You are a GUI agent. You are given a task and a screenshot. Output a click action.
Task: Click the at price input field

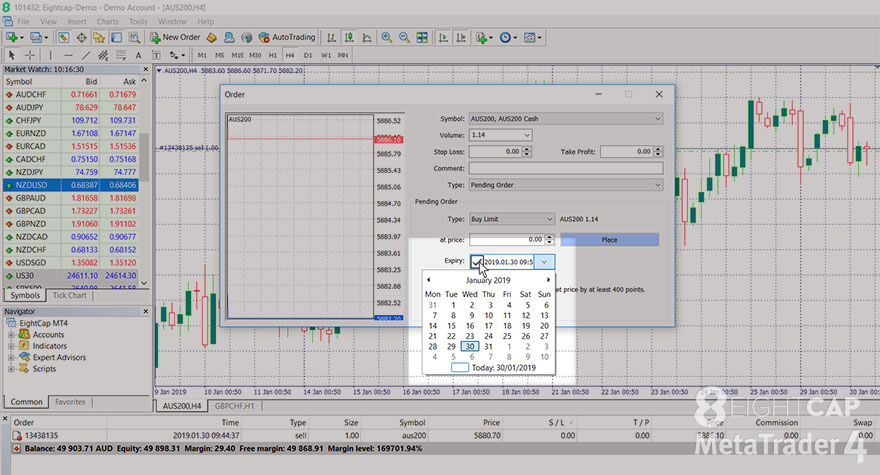click(507, 240)
